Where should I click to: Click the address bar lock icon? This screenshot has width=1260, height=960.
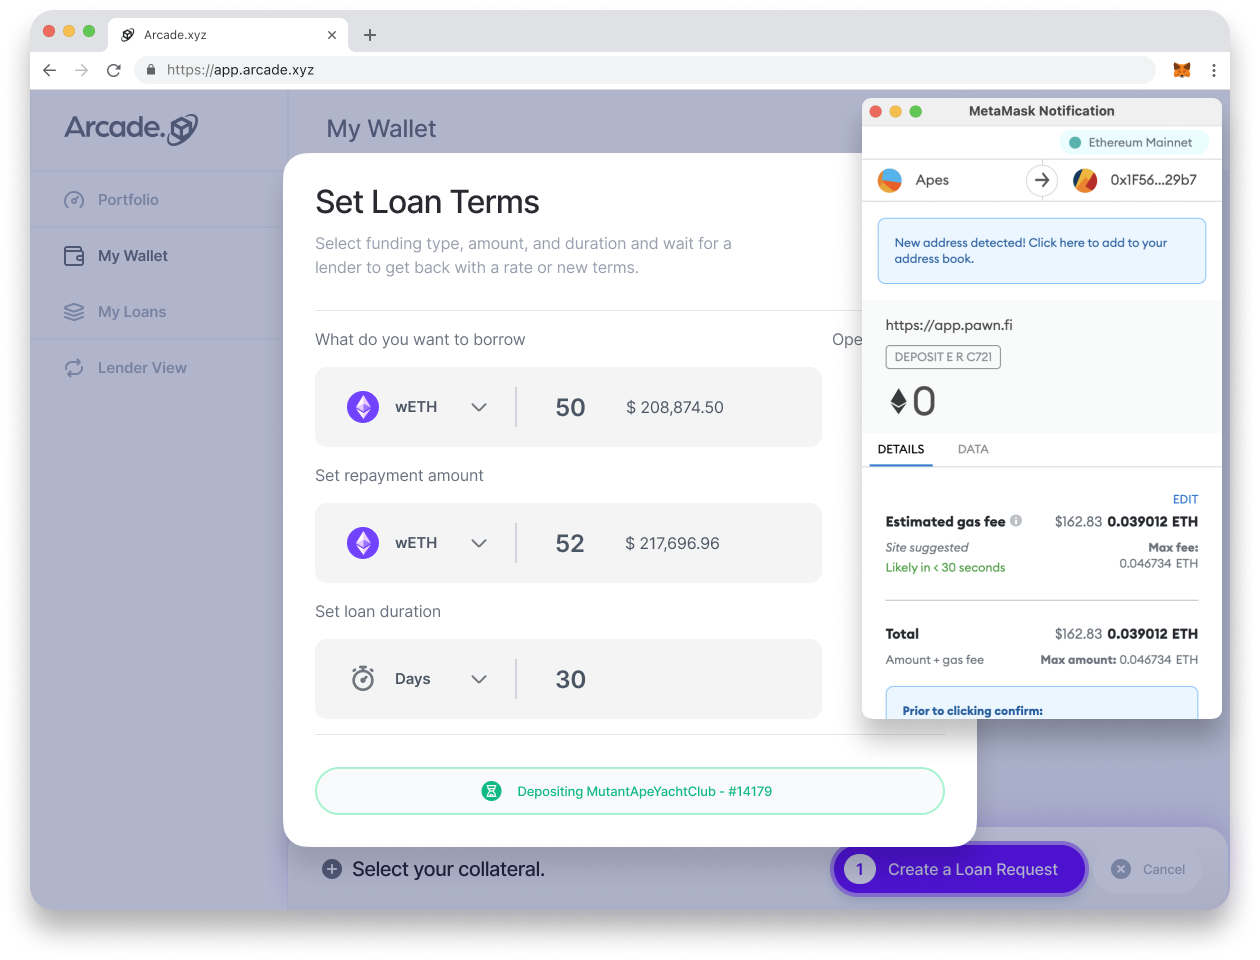pos(151,70)
